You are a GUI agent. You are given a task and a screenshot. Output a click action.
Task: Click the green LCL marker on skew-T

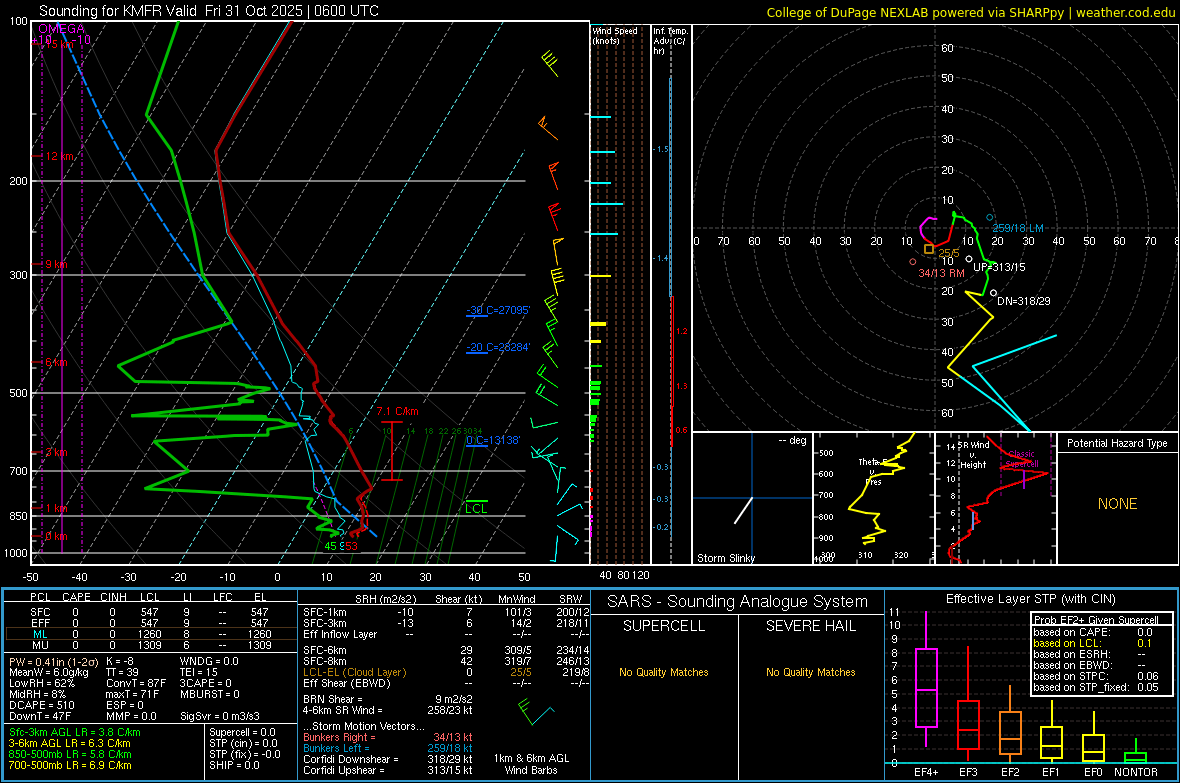pyautogui.click(x=476, y=508)
